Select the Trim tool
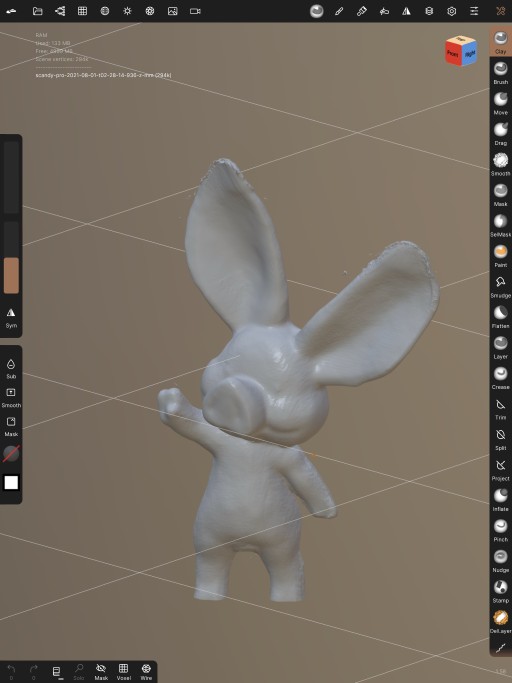 (500, 408)
